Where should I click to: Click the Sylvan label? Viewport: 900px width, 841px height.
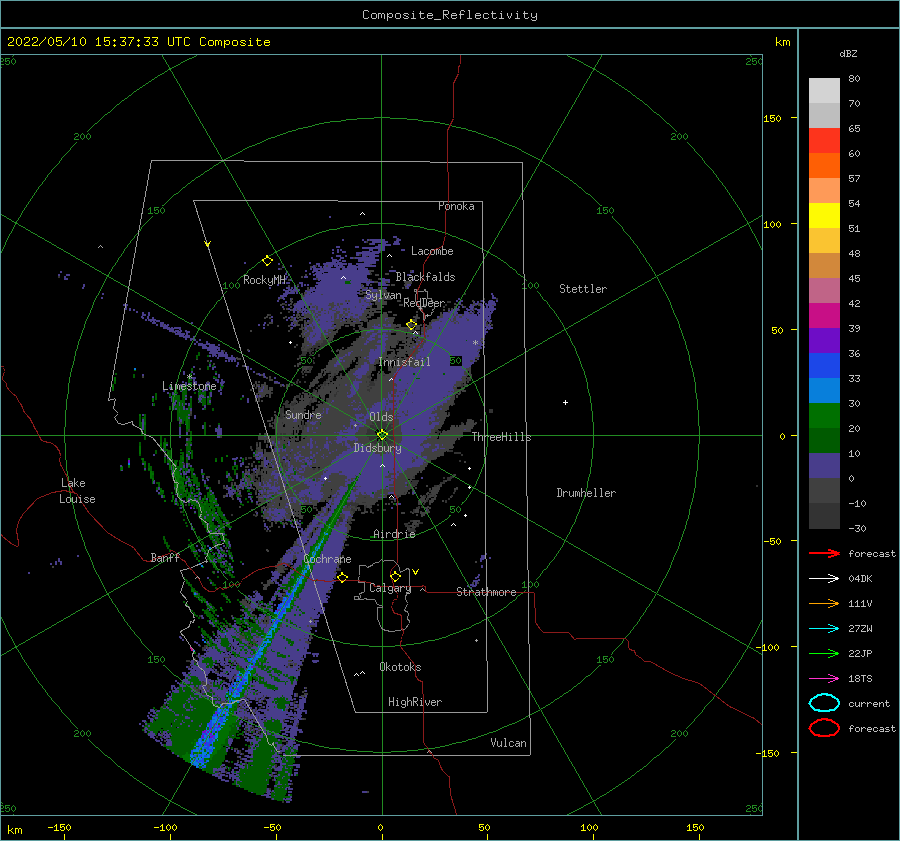click(x=383, y=295)
